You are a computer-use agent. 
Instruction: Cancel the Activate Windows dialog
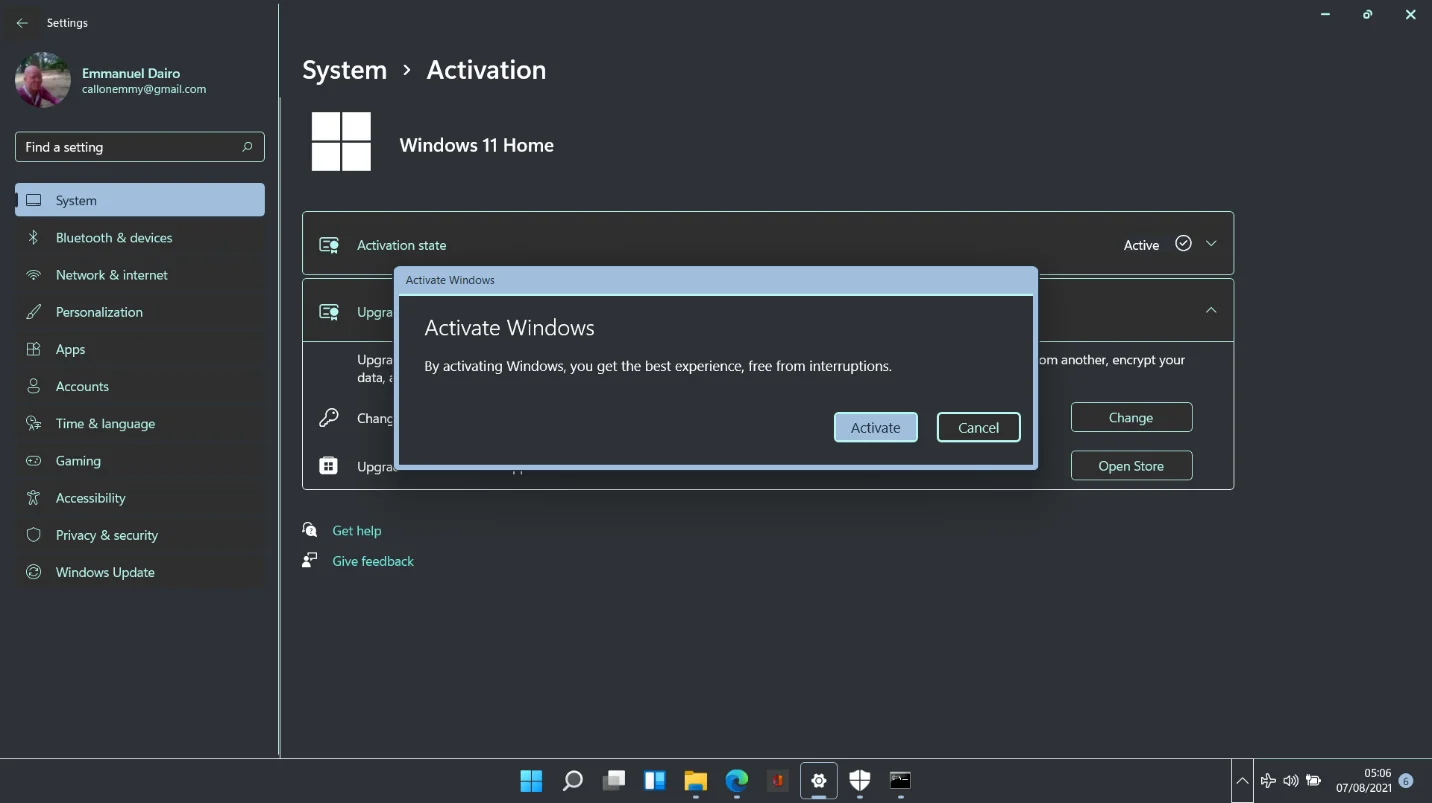[x=978, y=427]
